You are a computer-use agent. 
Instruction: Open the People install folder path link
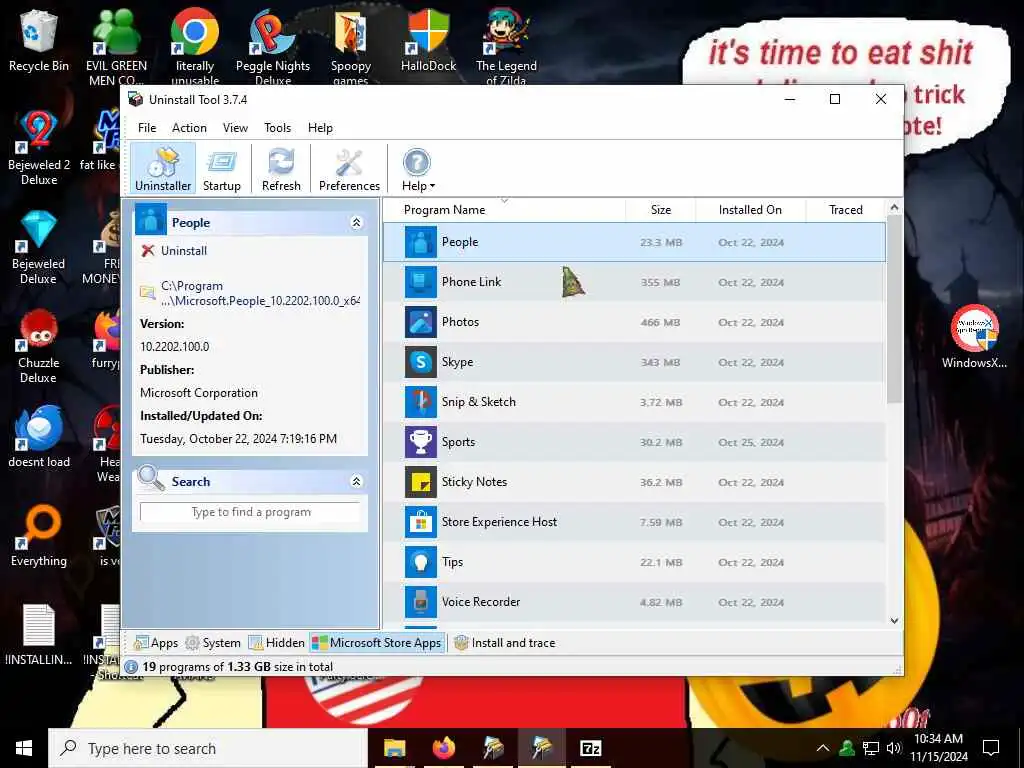(x=260, y=293)
